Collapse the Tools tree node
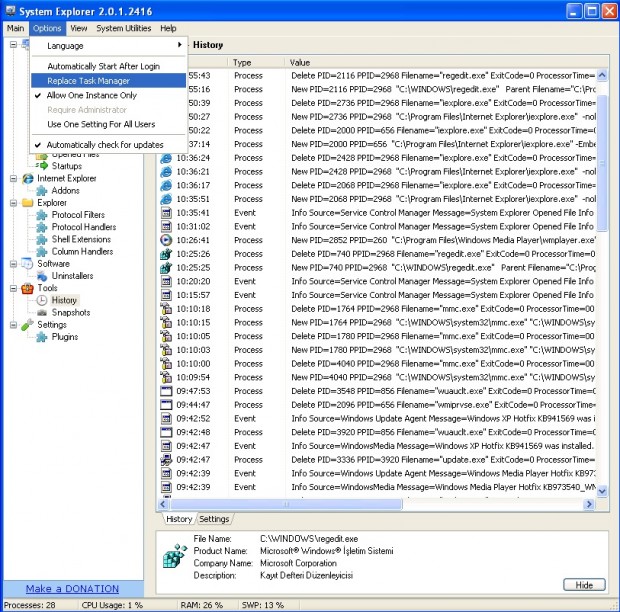Image resolution: width=620 pixels, height=612 pixels. 13,288
